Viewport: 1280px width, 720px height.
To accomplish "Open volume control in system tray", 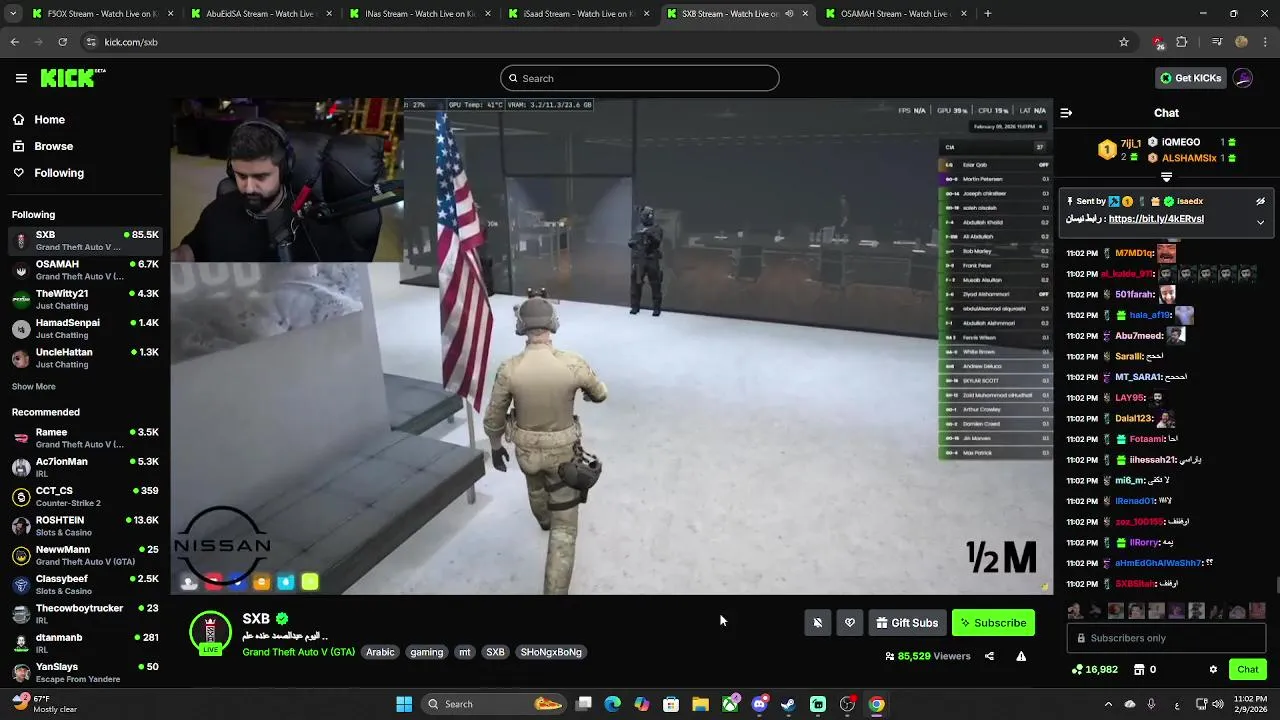I will (1219, 704).
